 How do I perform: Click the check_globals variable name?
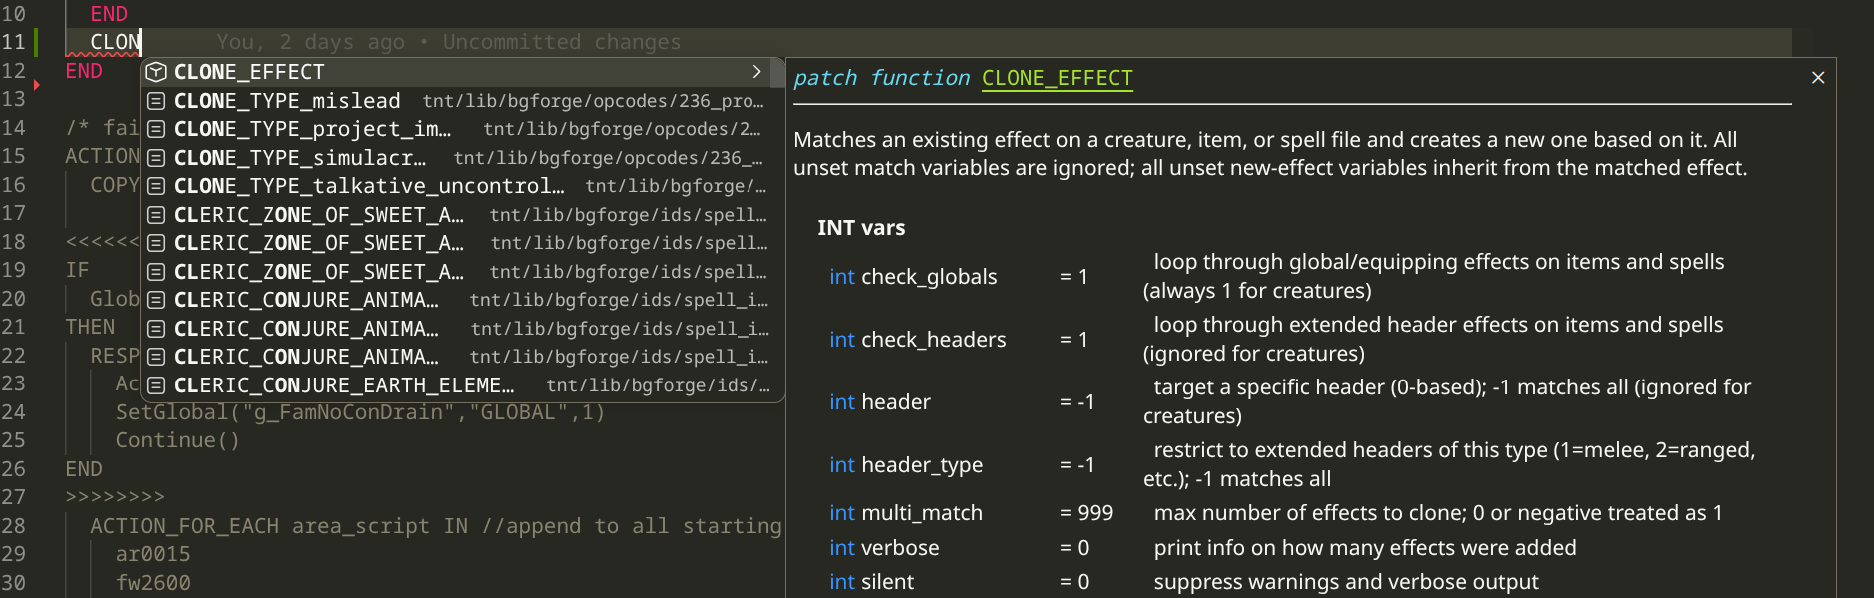tap(929, 277)
